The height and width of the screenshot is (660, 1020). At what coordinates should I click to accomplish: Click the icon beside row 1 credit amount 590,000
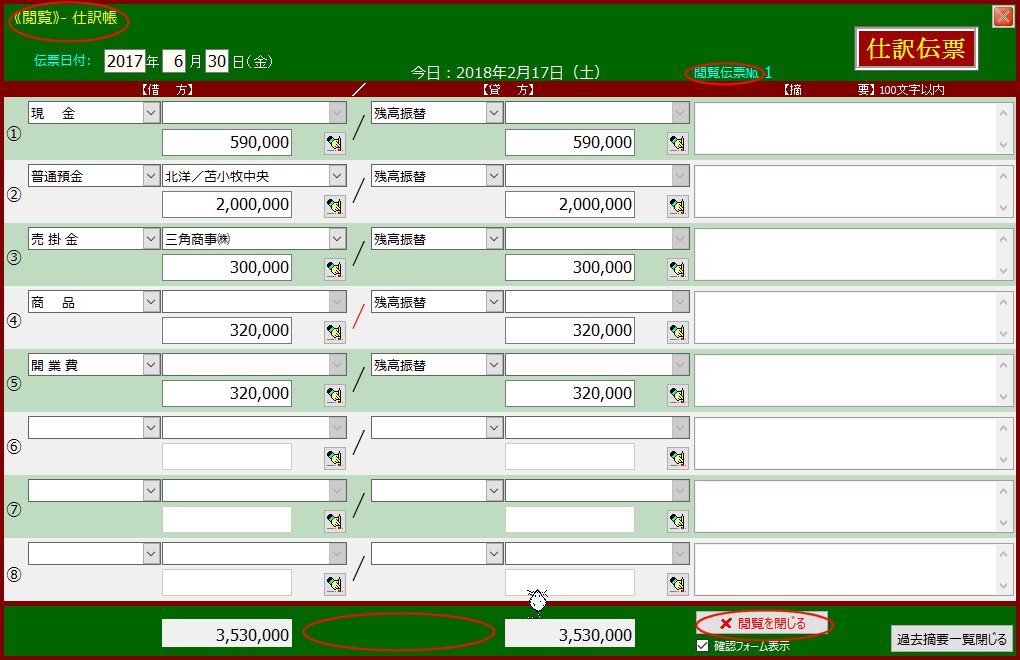(x=678, y=144)
